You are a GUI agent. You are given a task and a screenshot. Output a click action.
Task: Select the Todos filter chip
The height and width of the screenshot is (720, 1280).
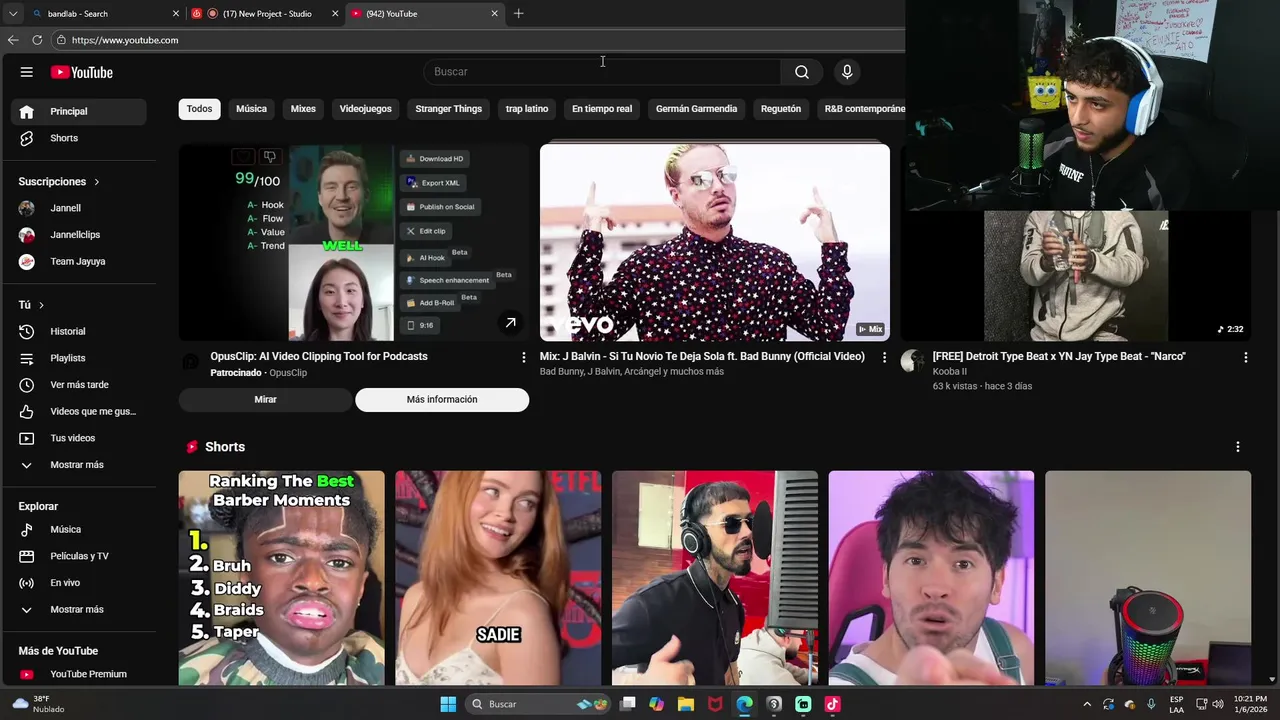[199, 109]
